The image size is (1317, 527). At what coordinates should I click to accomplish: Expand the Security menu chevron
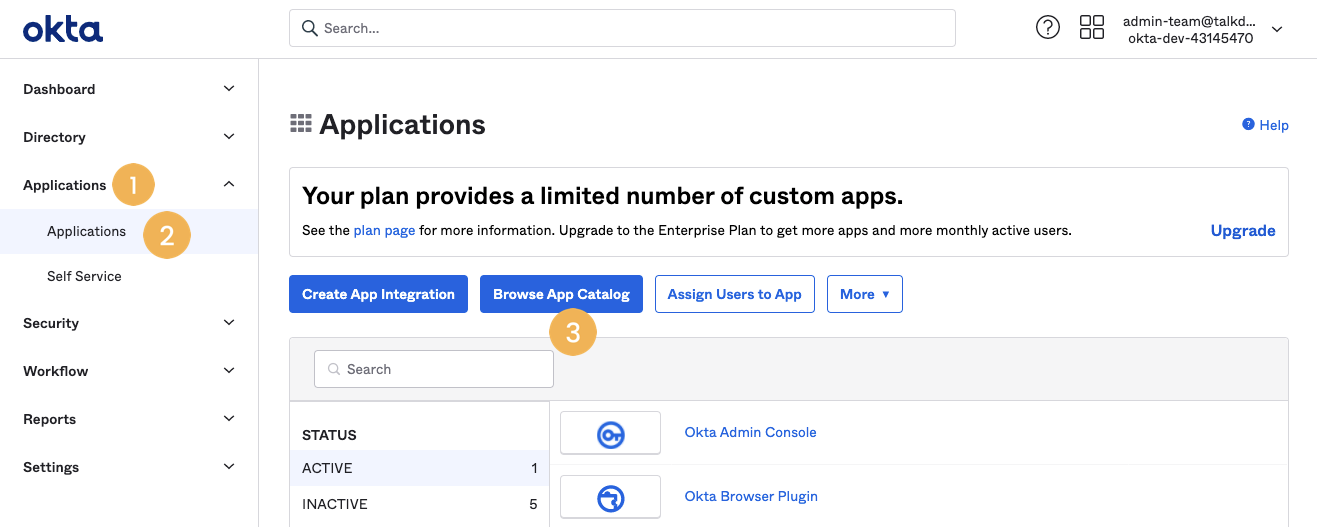(x=229, y=323)
